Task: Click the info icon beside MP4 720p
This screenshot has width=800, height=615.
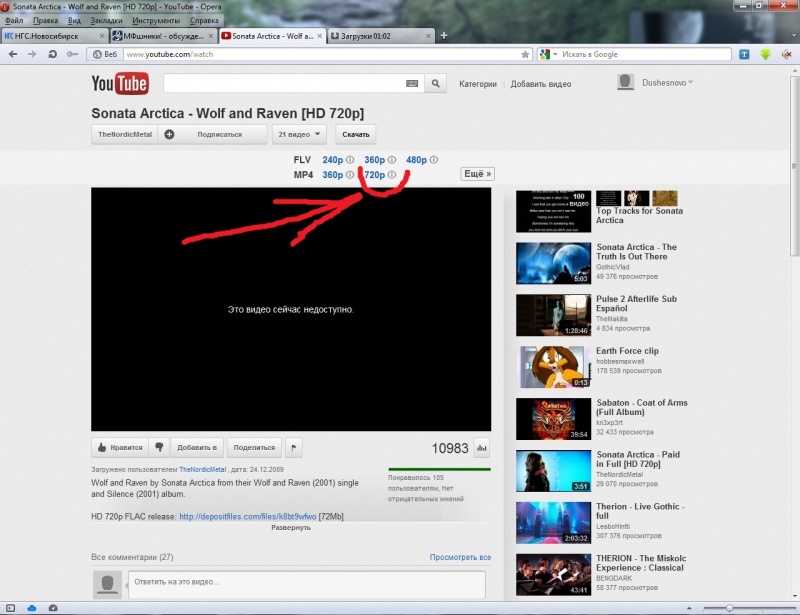Action: (x=392, y=175)
